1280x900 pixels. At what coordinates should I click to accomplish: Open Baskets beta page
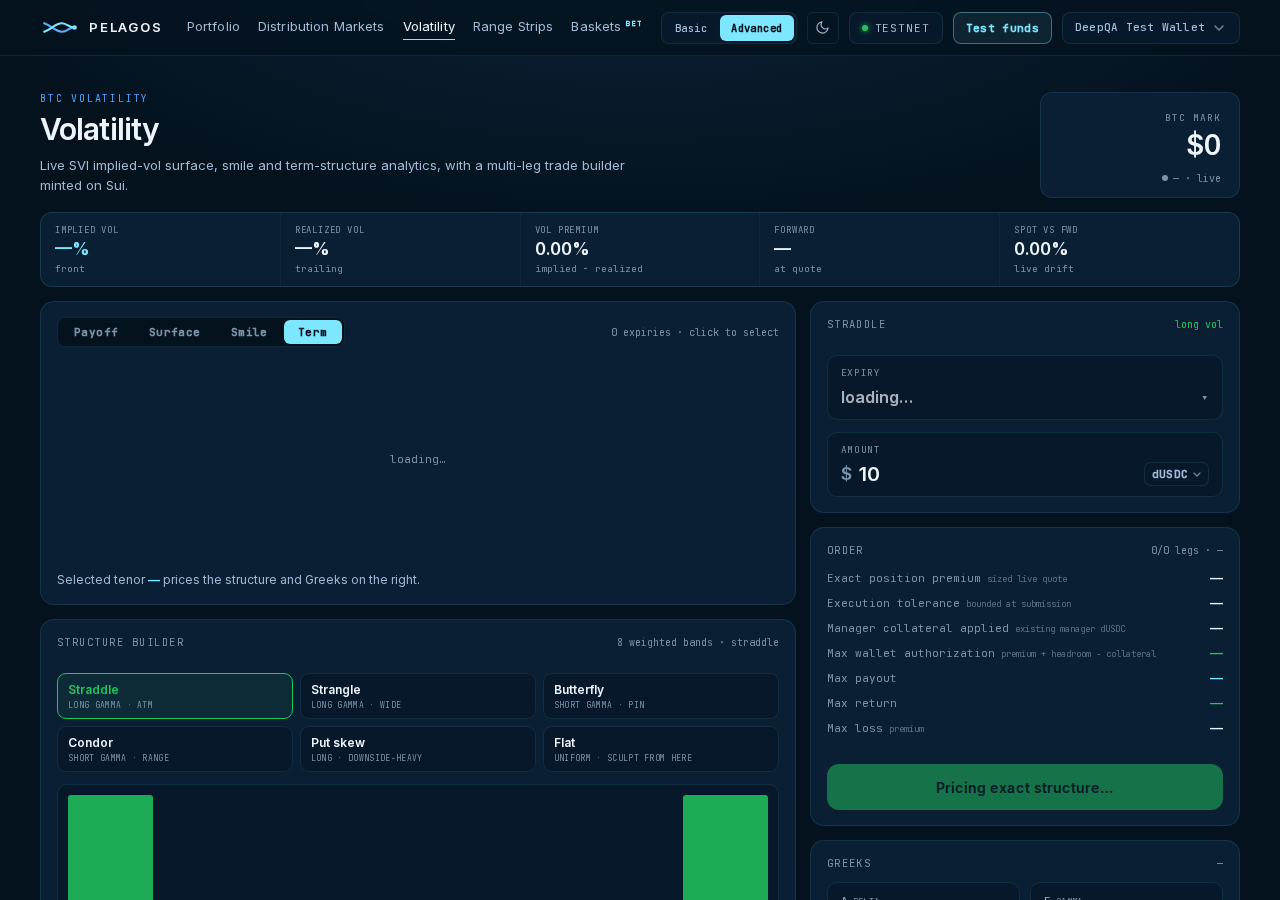[606, 27]
